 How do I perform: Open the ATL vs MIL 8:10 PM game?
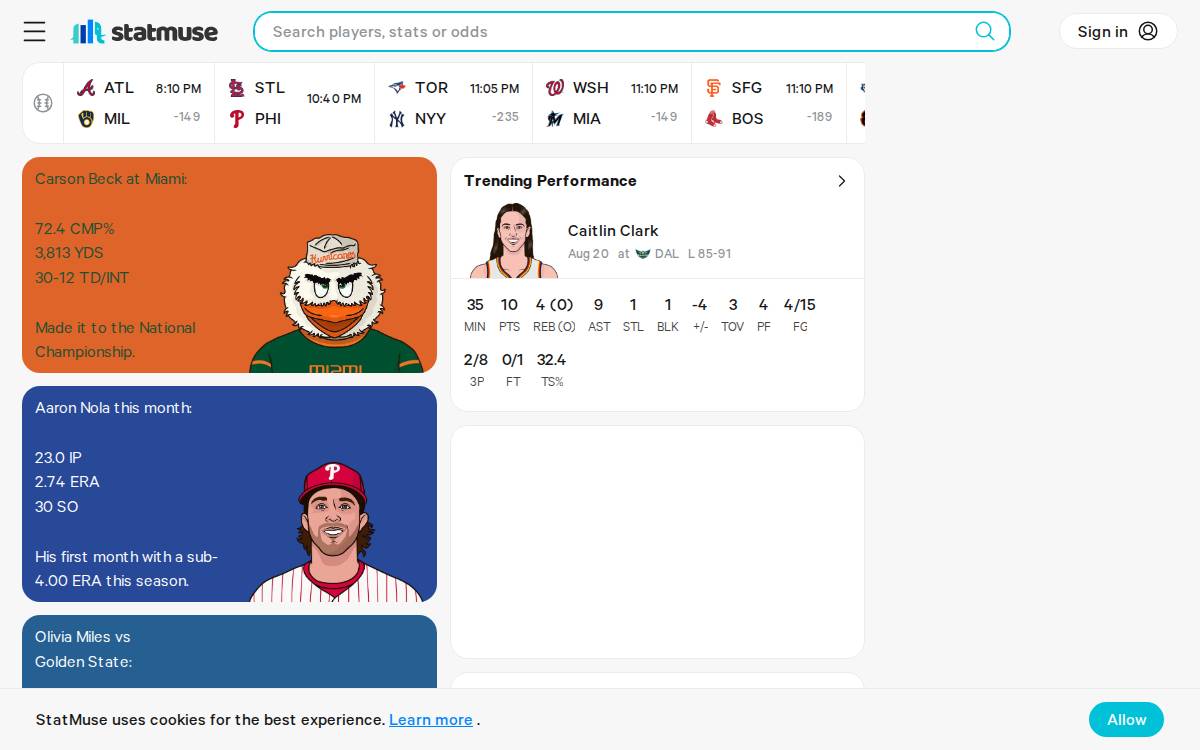point(139,103)
